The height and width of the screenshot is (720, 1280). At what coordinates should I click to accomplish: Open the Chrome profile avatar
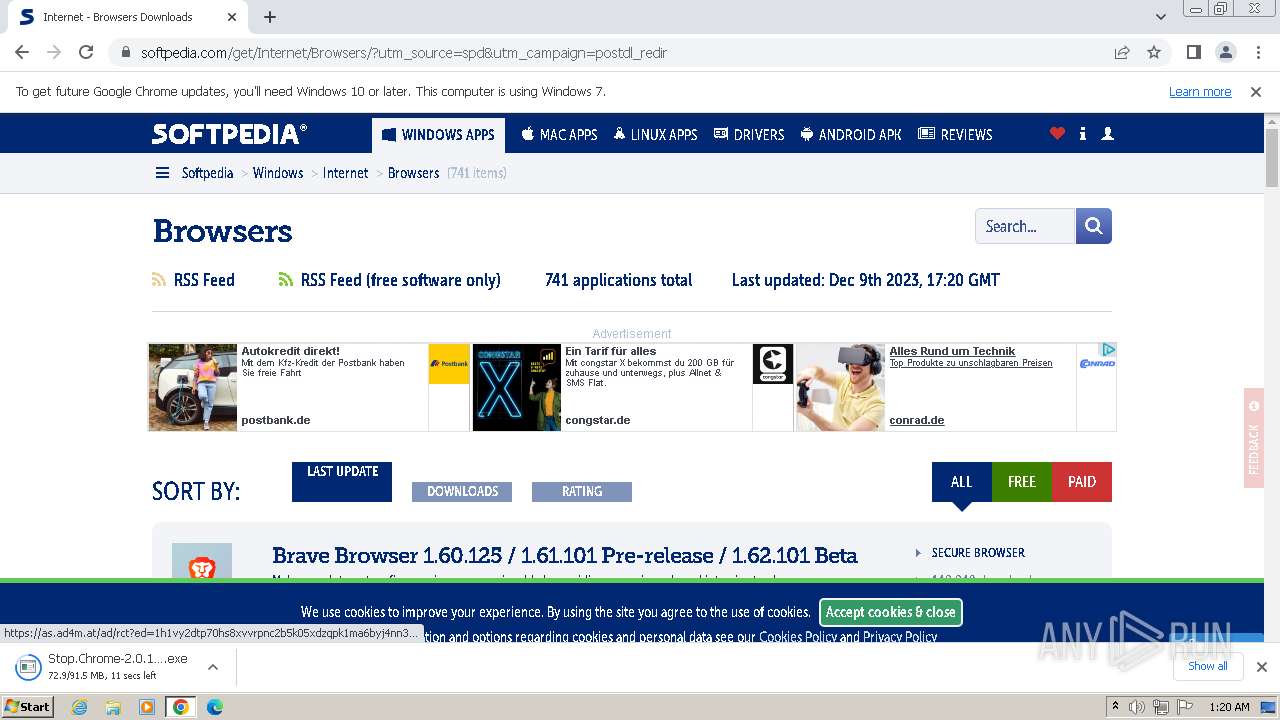(1225, 52)
